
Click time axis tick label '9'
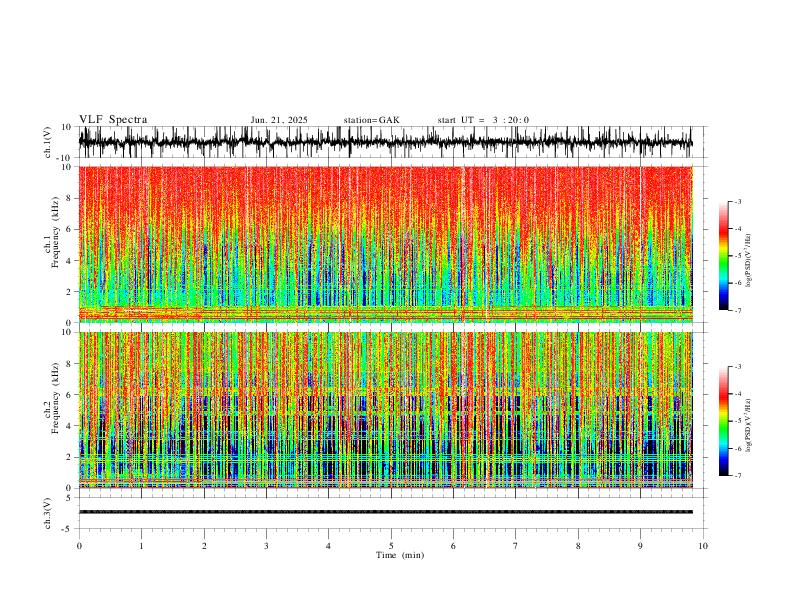pos(640,546)
